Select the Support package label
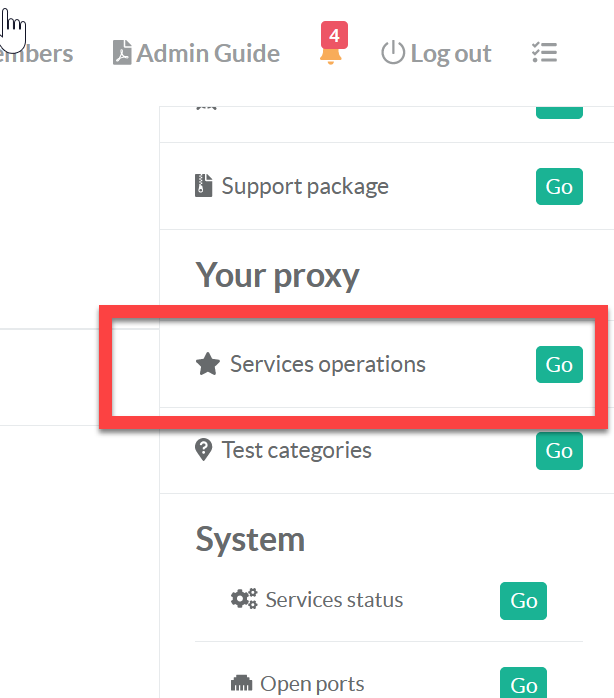Image resolution: width=614 pixels, height=698 pixels. (x=305, y=186)
